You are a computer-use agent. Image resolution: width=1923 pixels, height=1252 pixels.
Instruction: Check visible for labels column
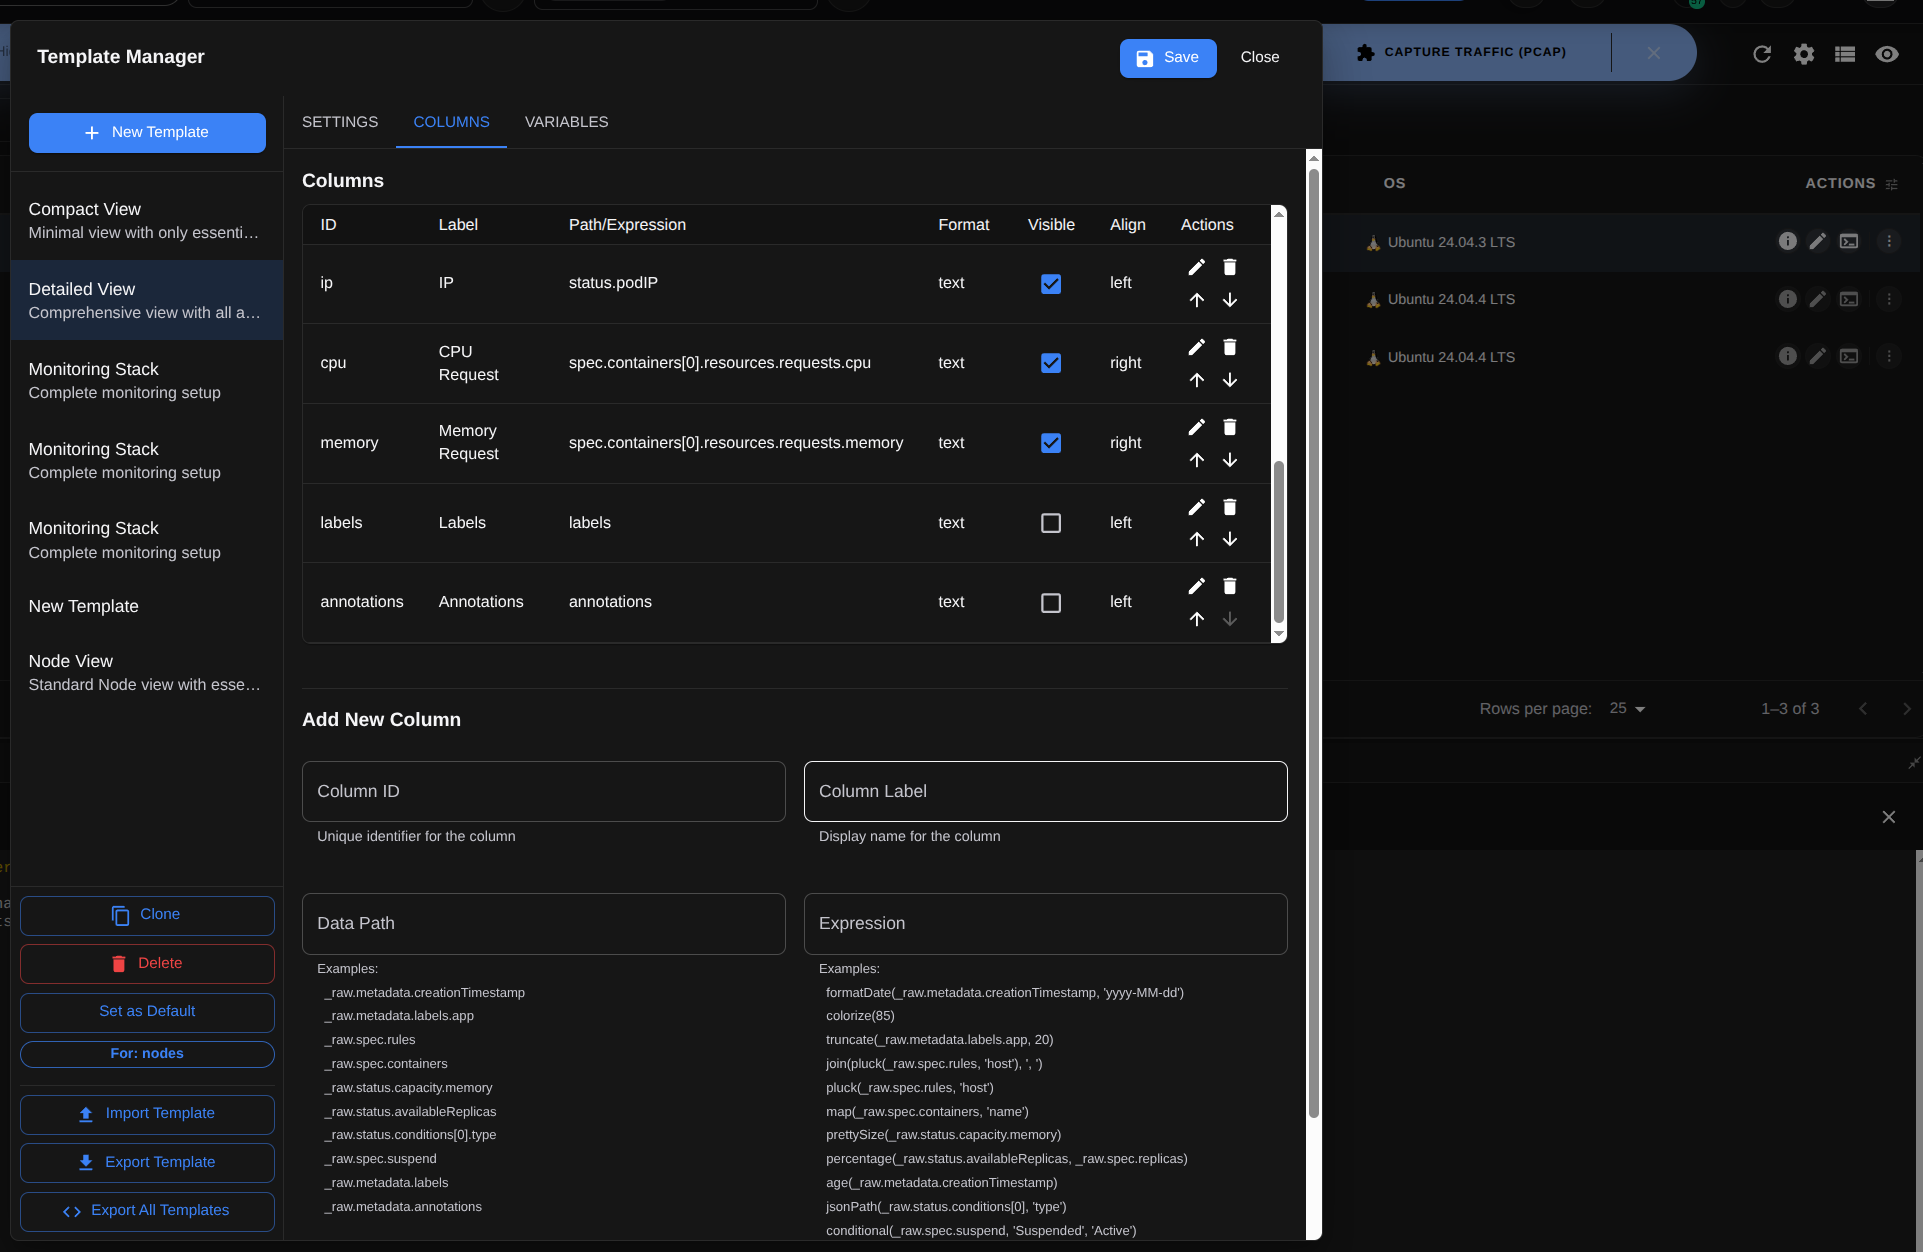pyautogui.click(x=1051, y=523)
